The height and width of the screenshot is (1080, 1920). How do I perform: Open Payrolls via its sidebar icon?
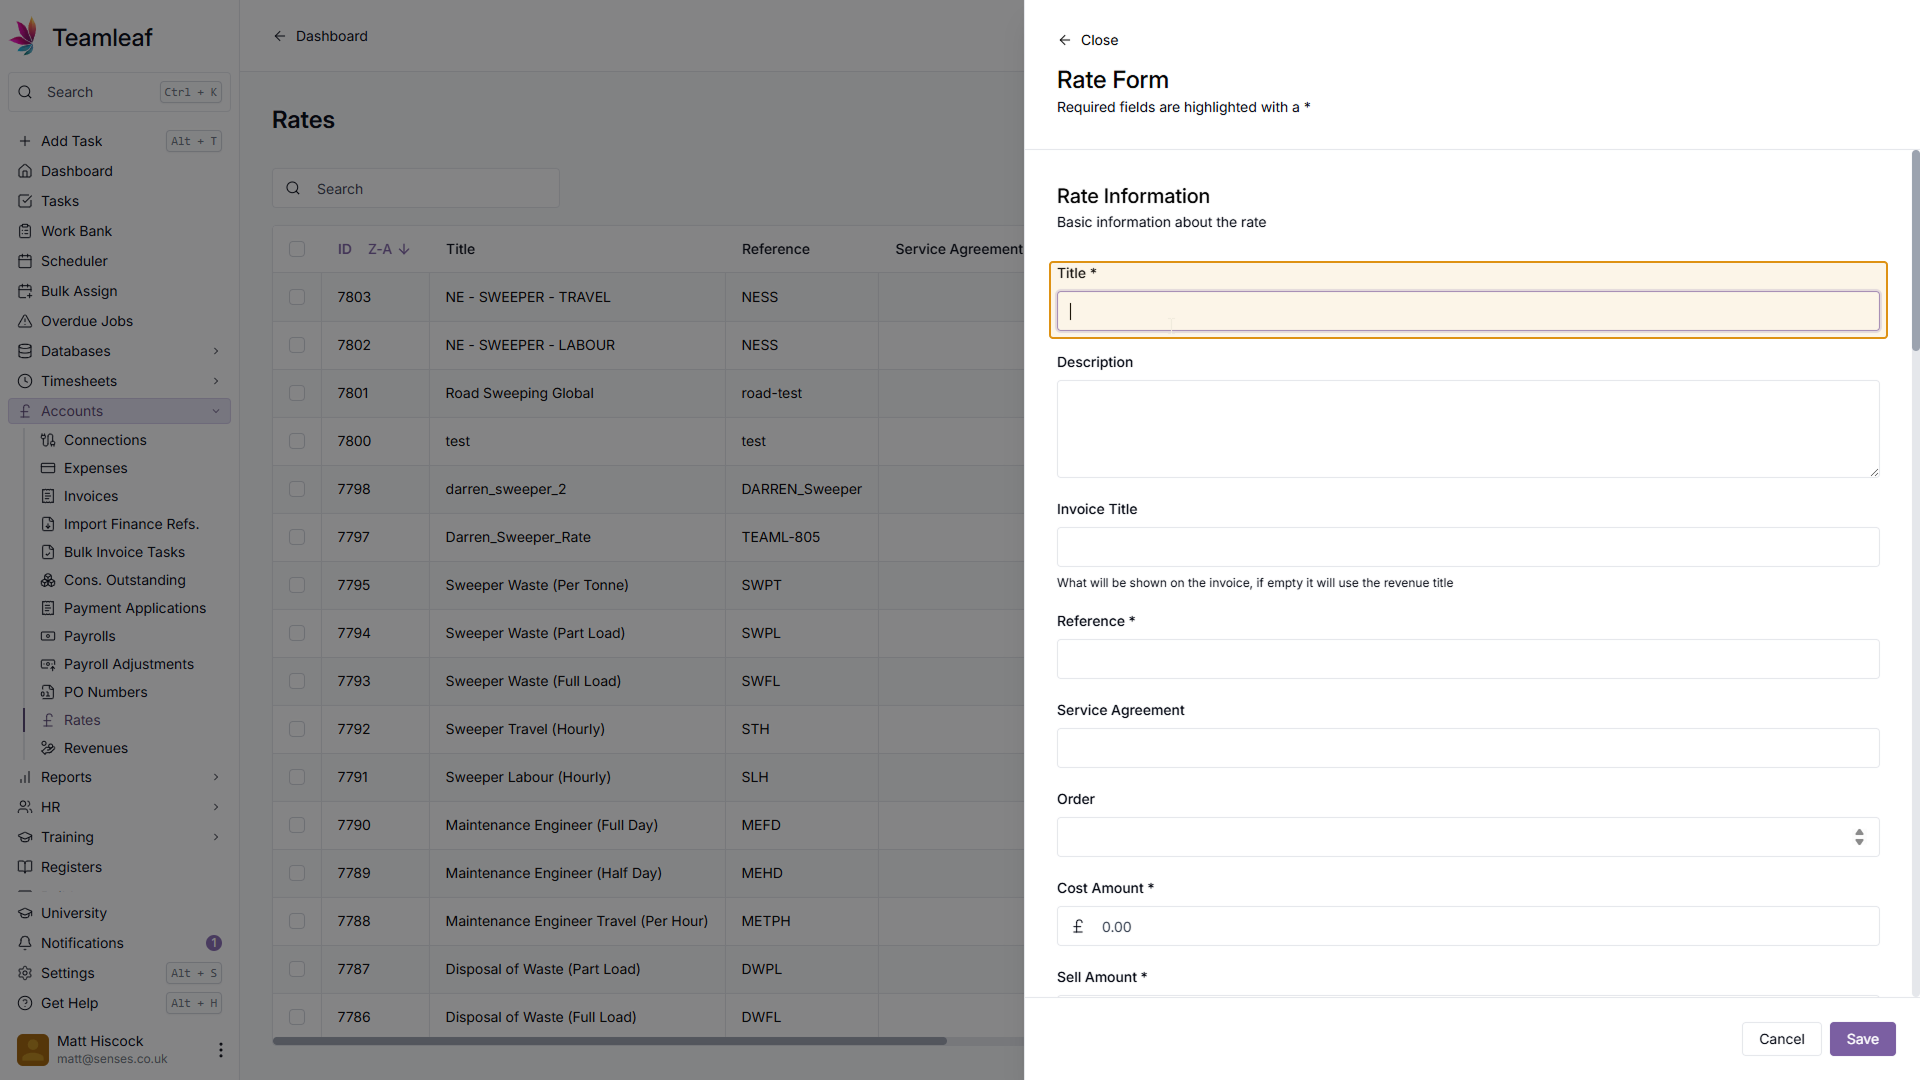(x=48, y=636)
